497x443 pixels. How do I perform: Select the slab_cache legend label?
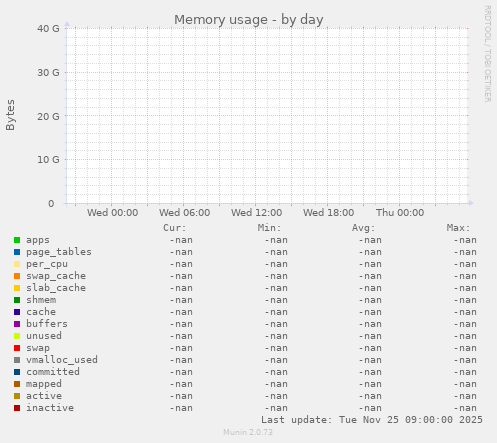56,288
